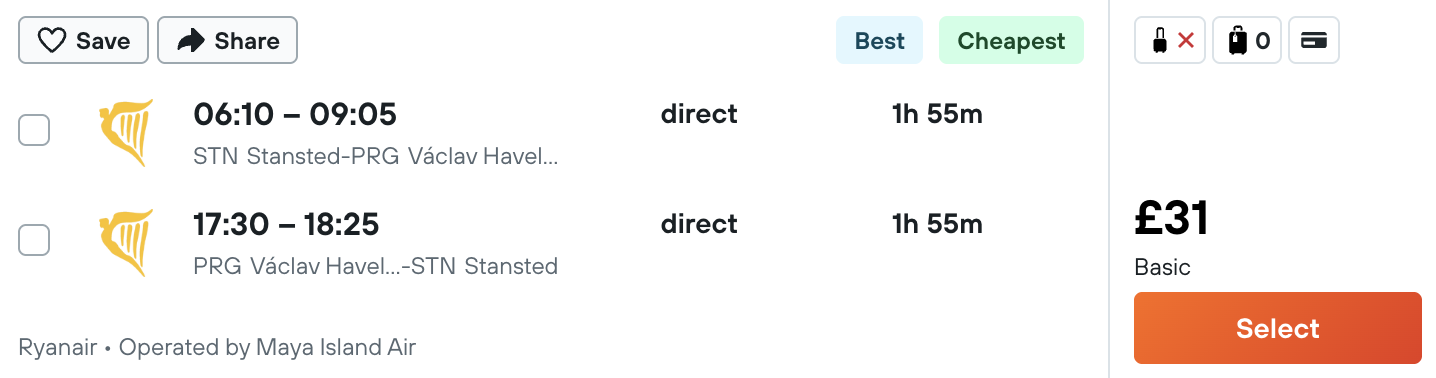
Task: Tick the checkbox for the 06:10 flight
Action: (34, 130)
